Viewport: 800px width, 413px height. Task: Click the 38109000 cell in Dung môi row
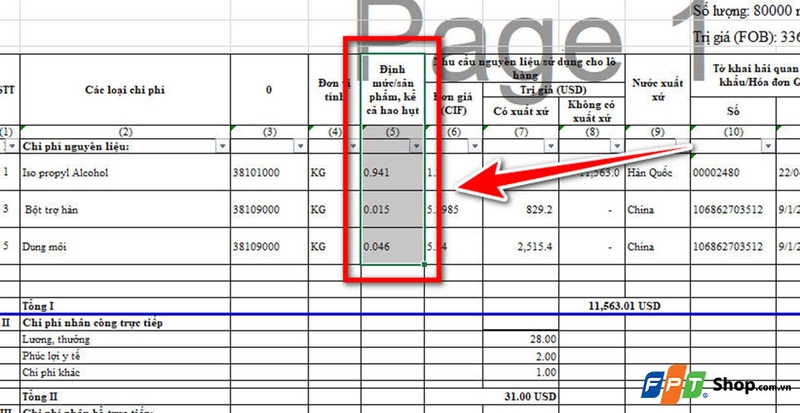(x=269, y=247)
